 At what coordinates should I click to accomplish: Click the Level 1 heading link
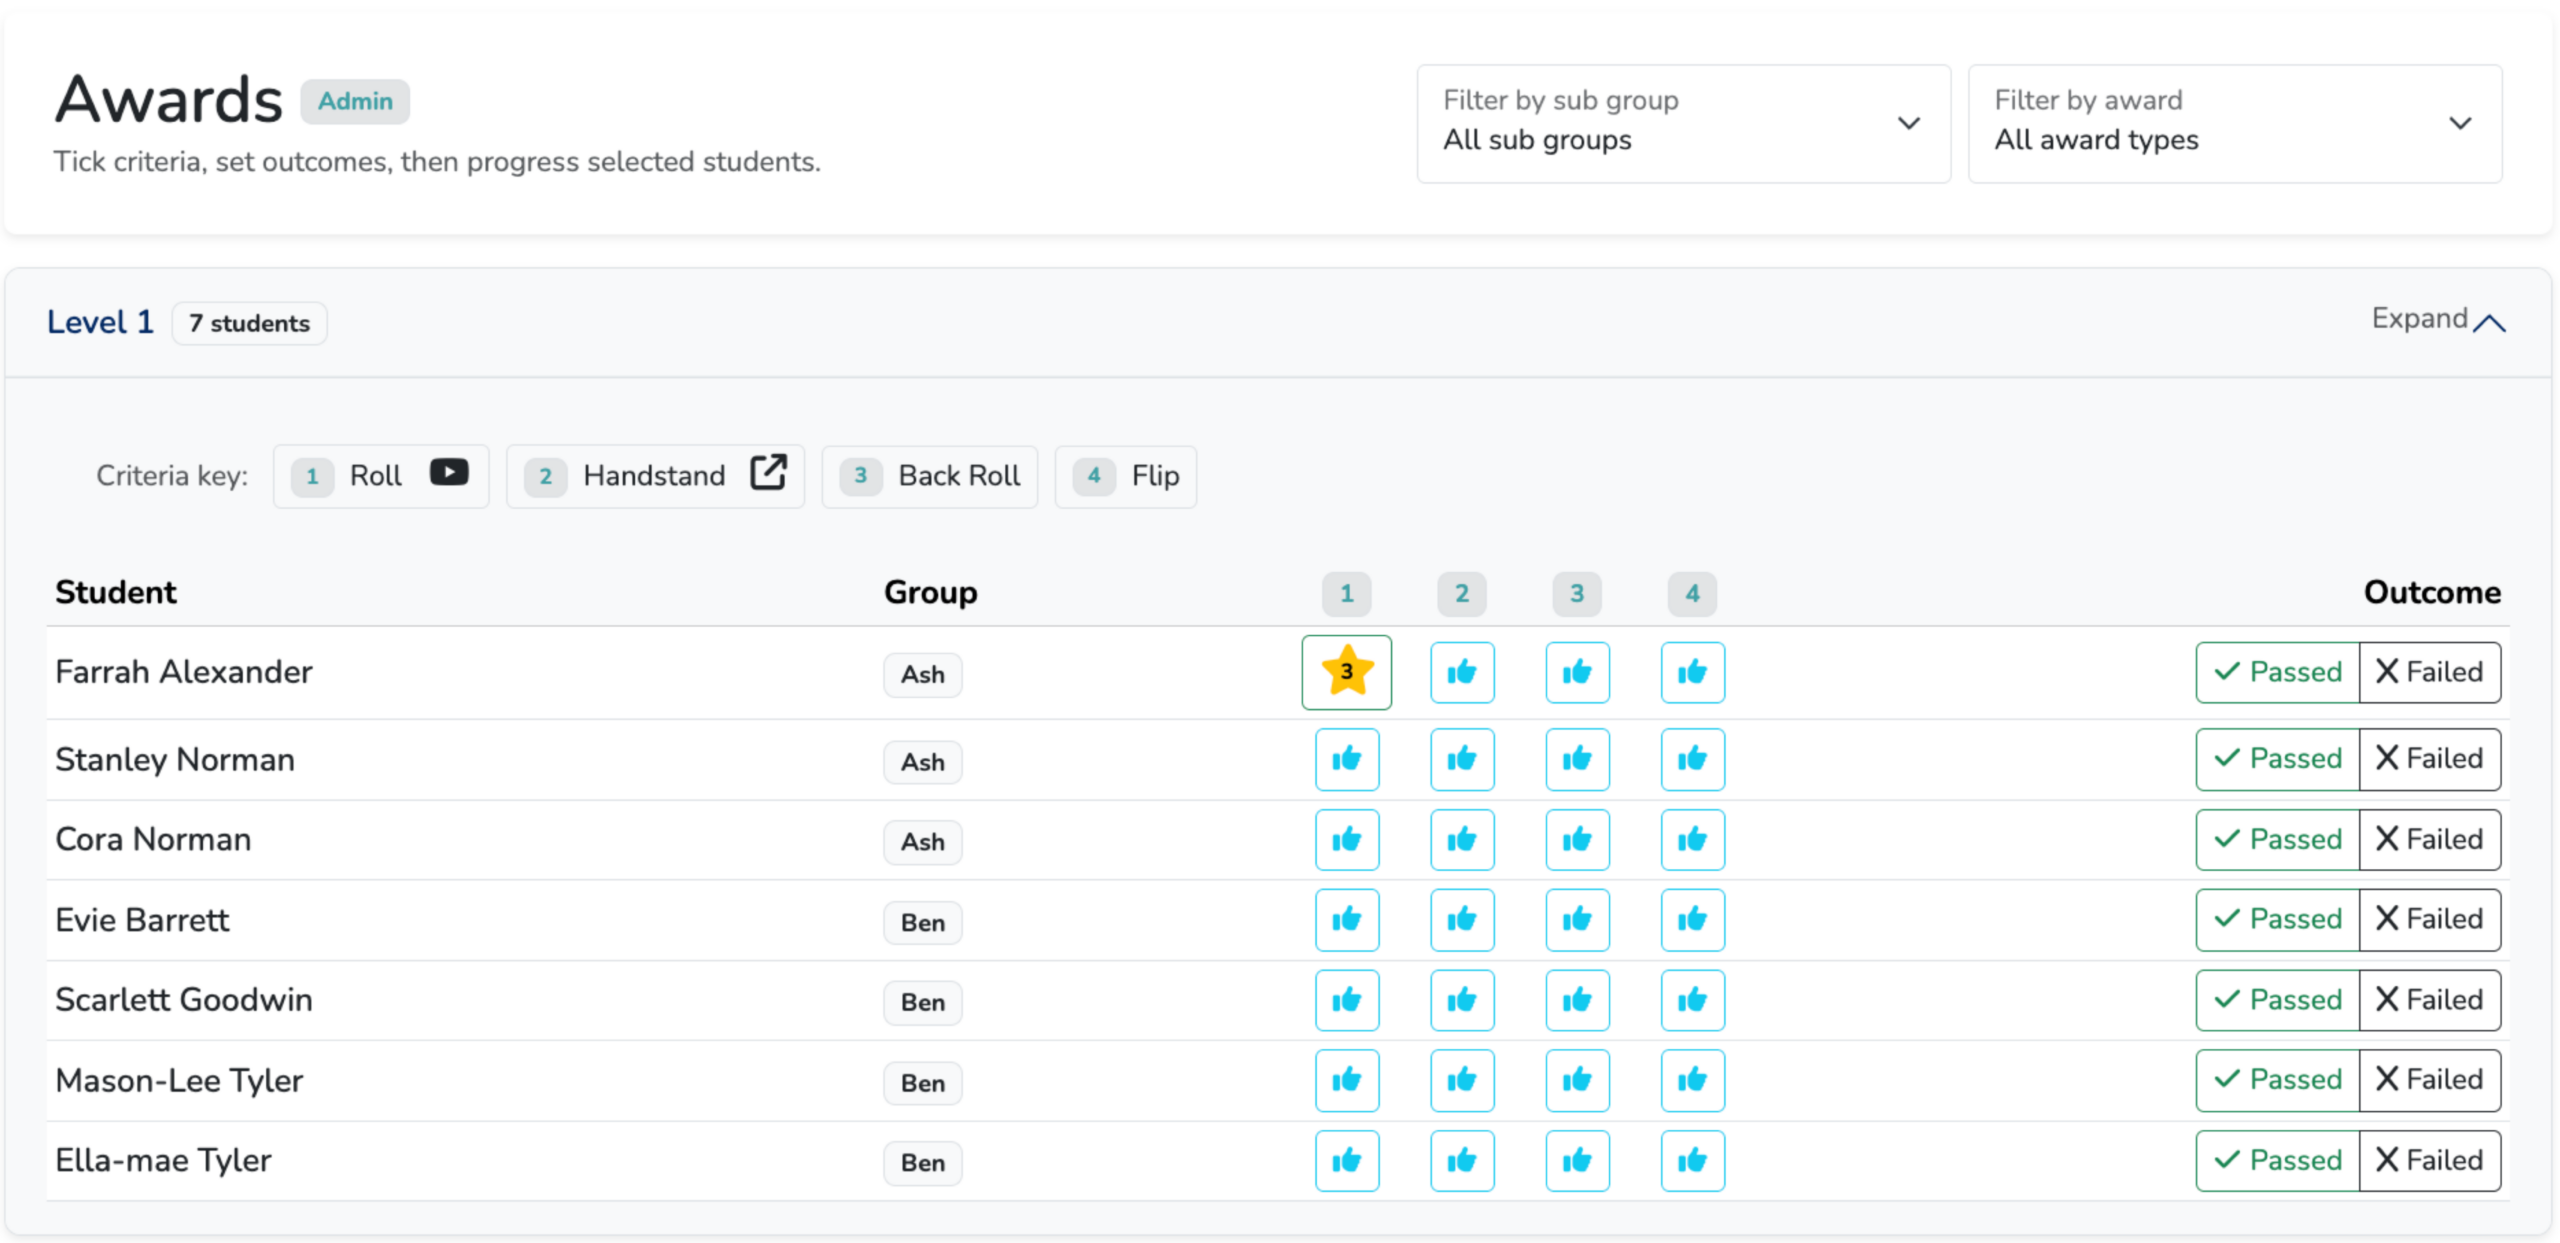tap(100, 322)
